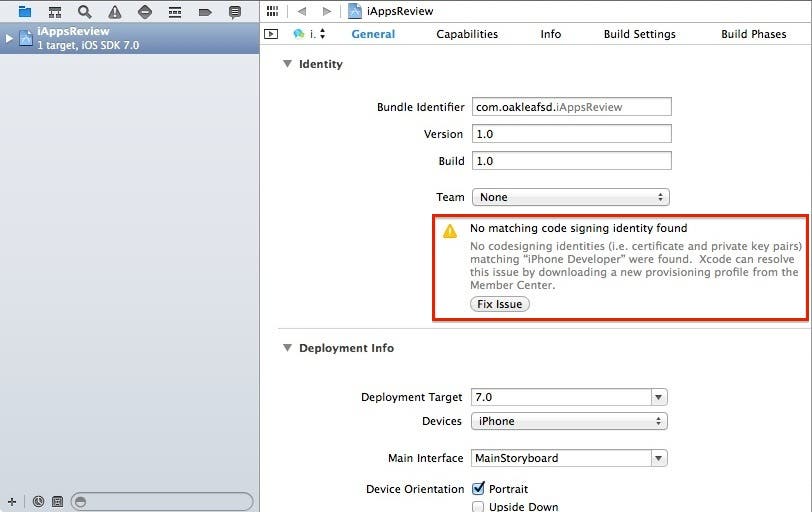The image size is (812, 512).
Task: Go forward with the right arrow
Action: [326, 11]
